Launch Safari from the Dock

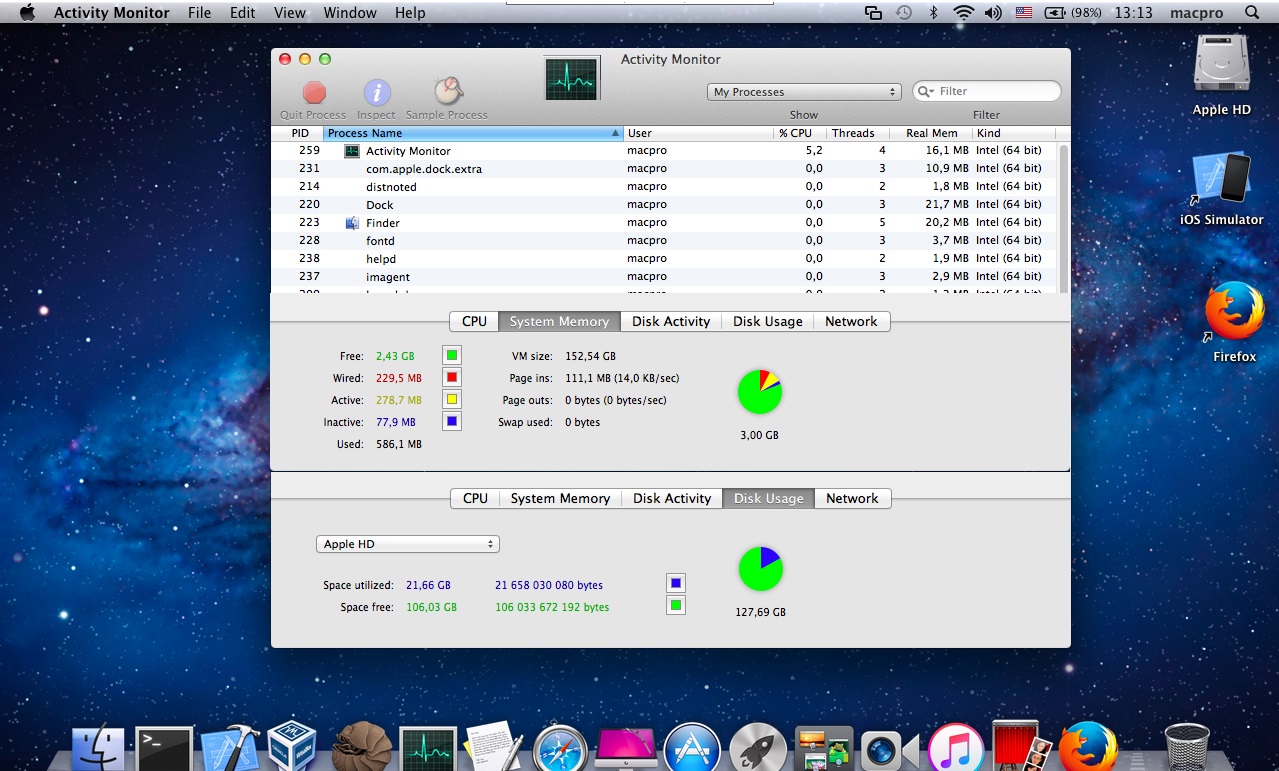coord(560,748)
